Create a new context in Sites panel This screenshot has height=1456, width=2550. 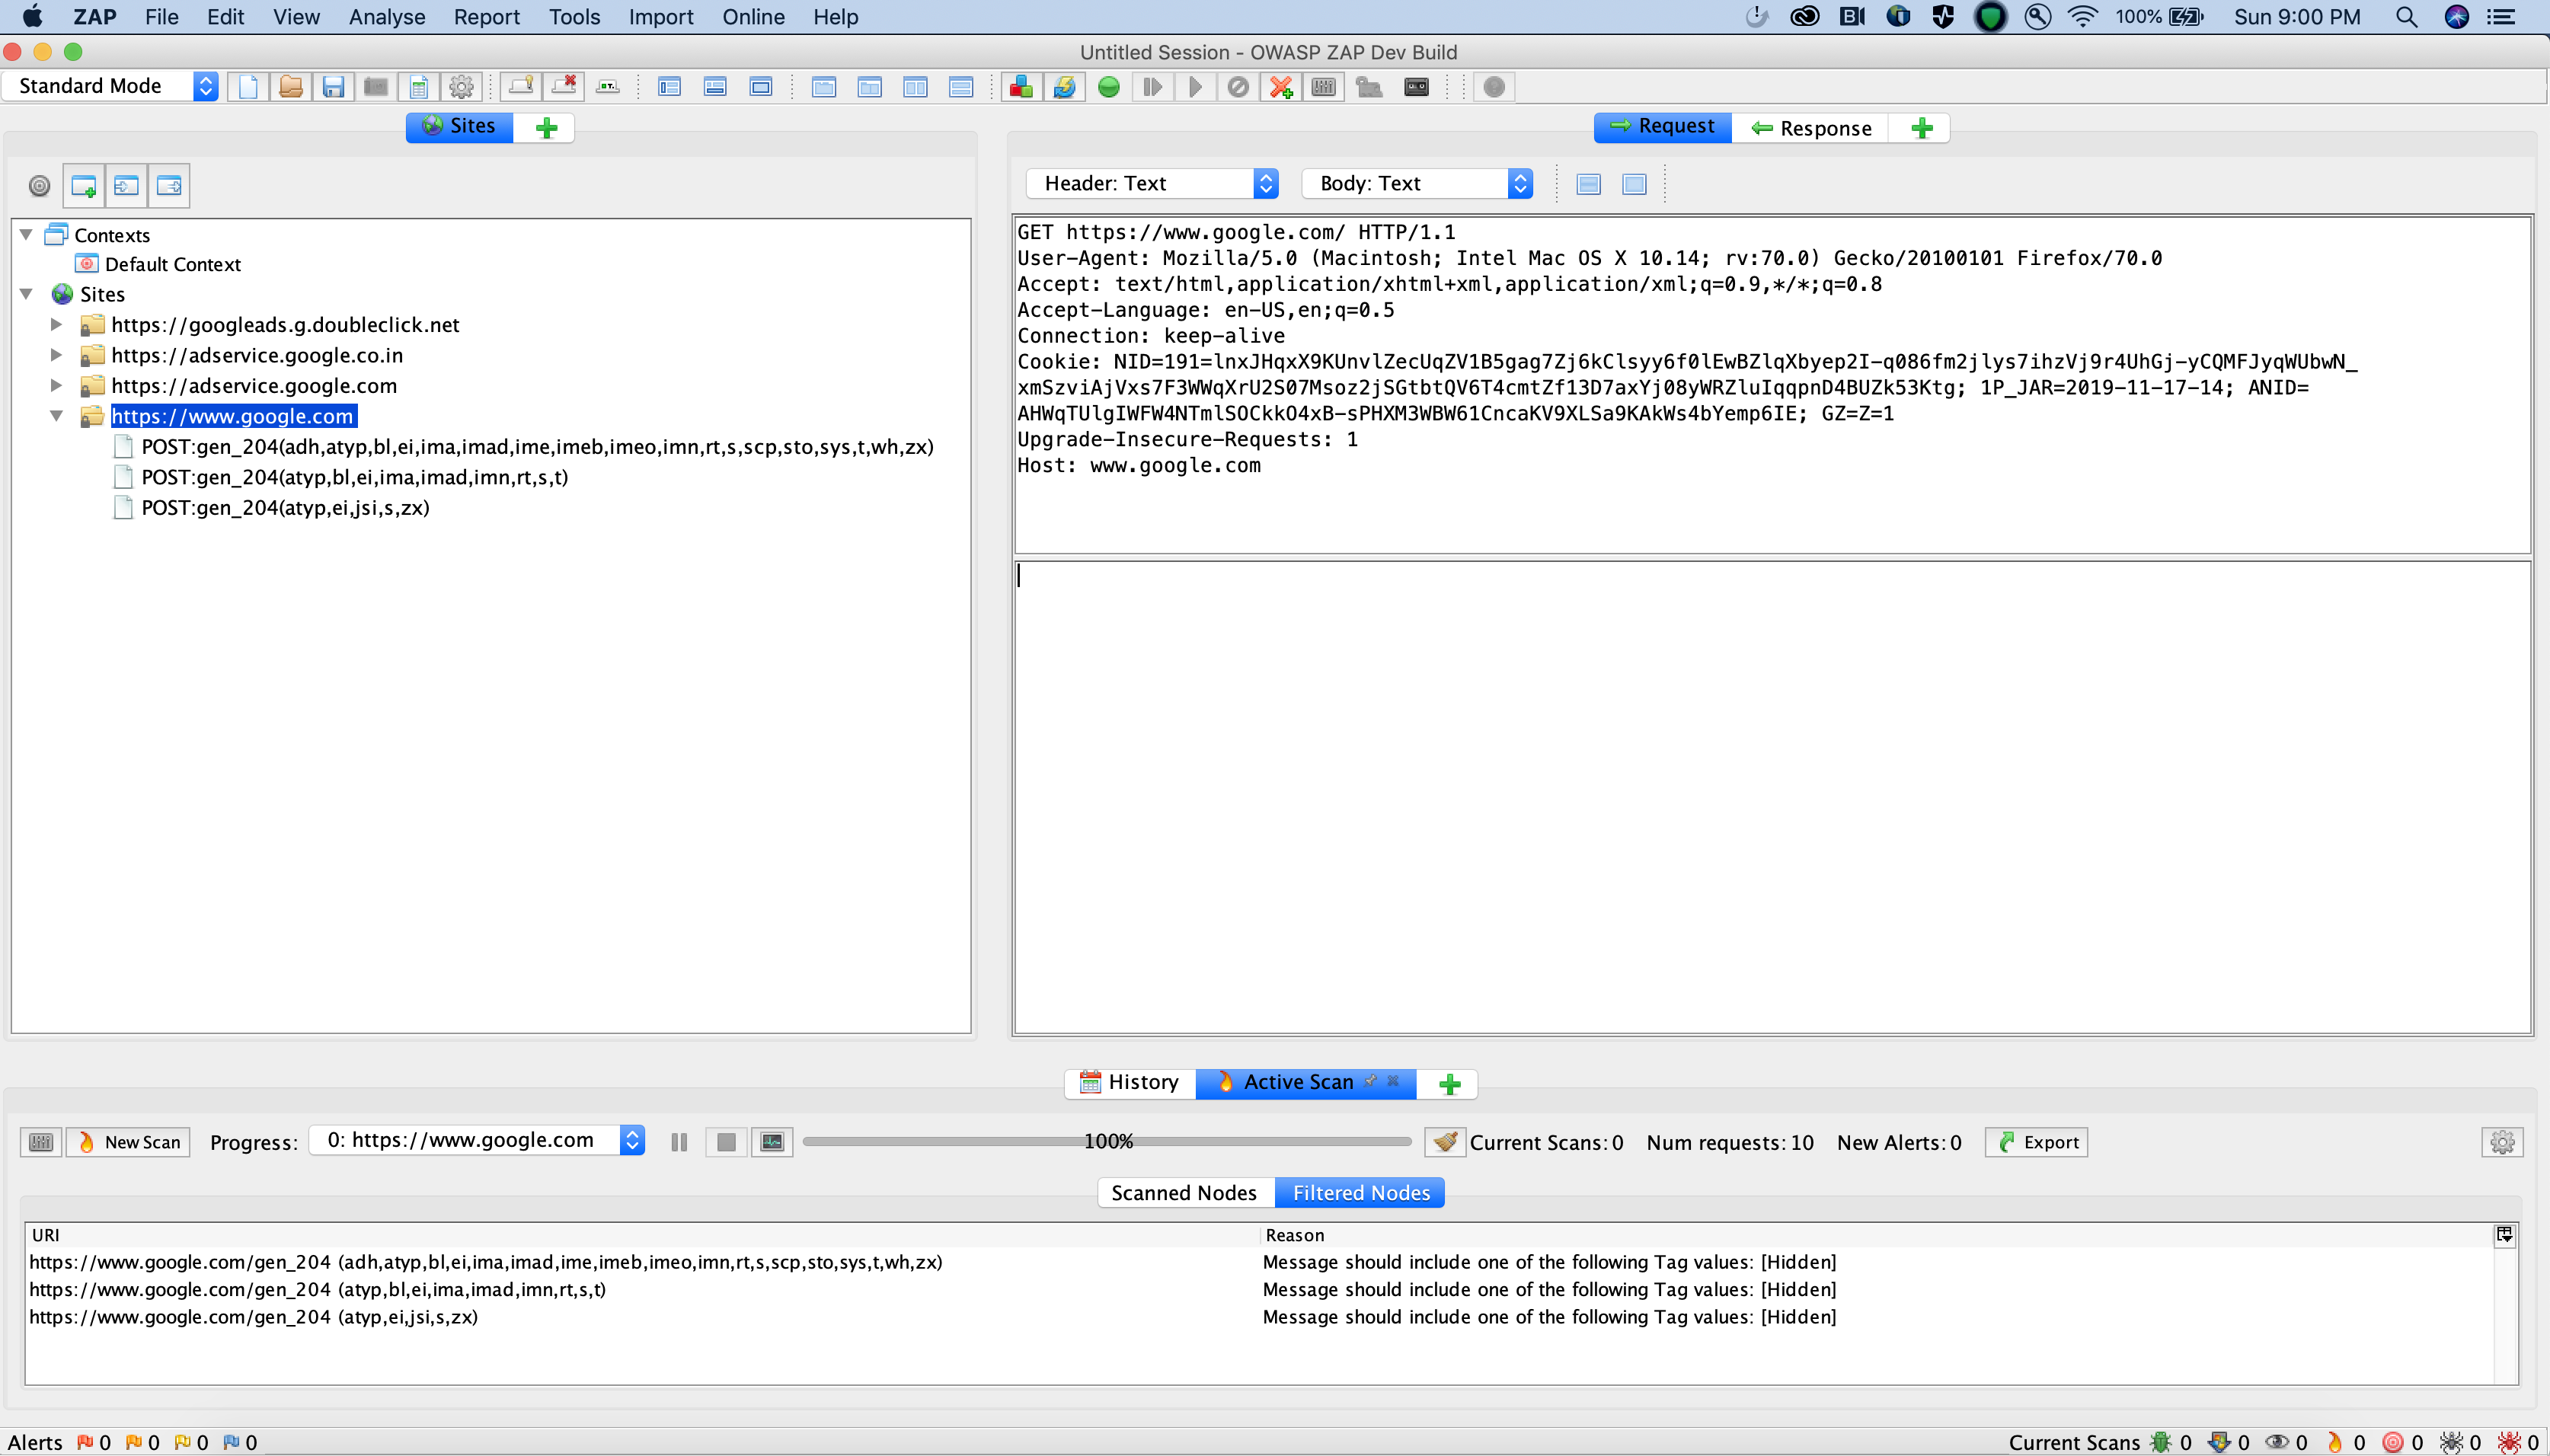coord(82,186)
